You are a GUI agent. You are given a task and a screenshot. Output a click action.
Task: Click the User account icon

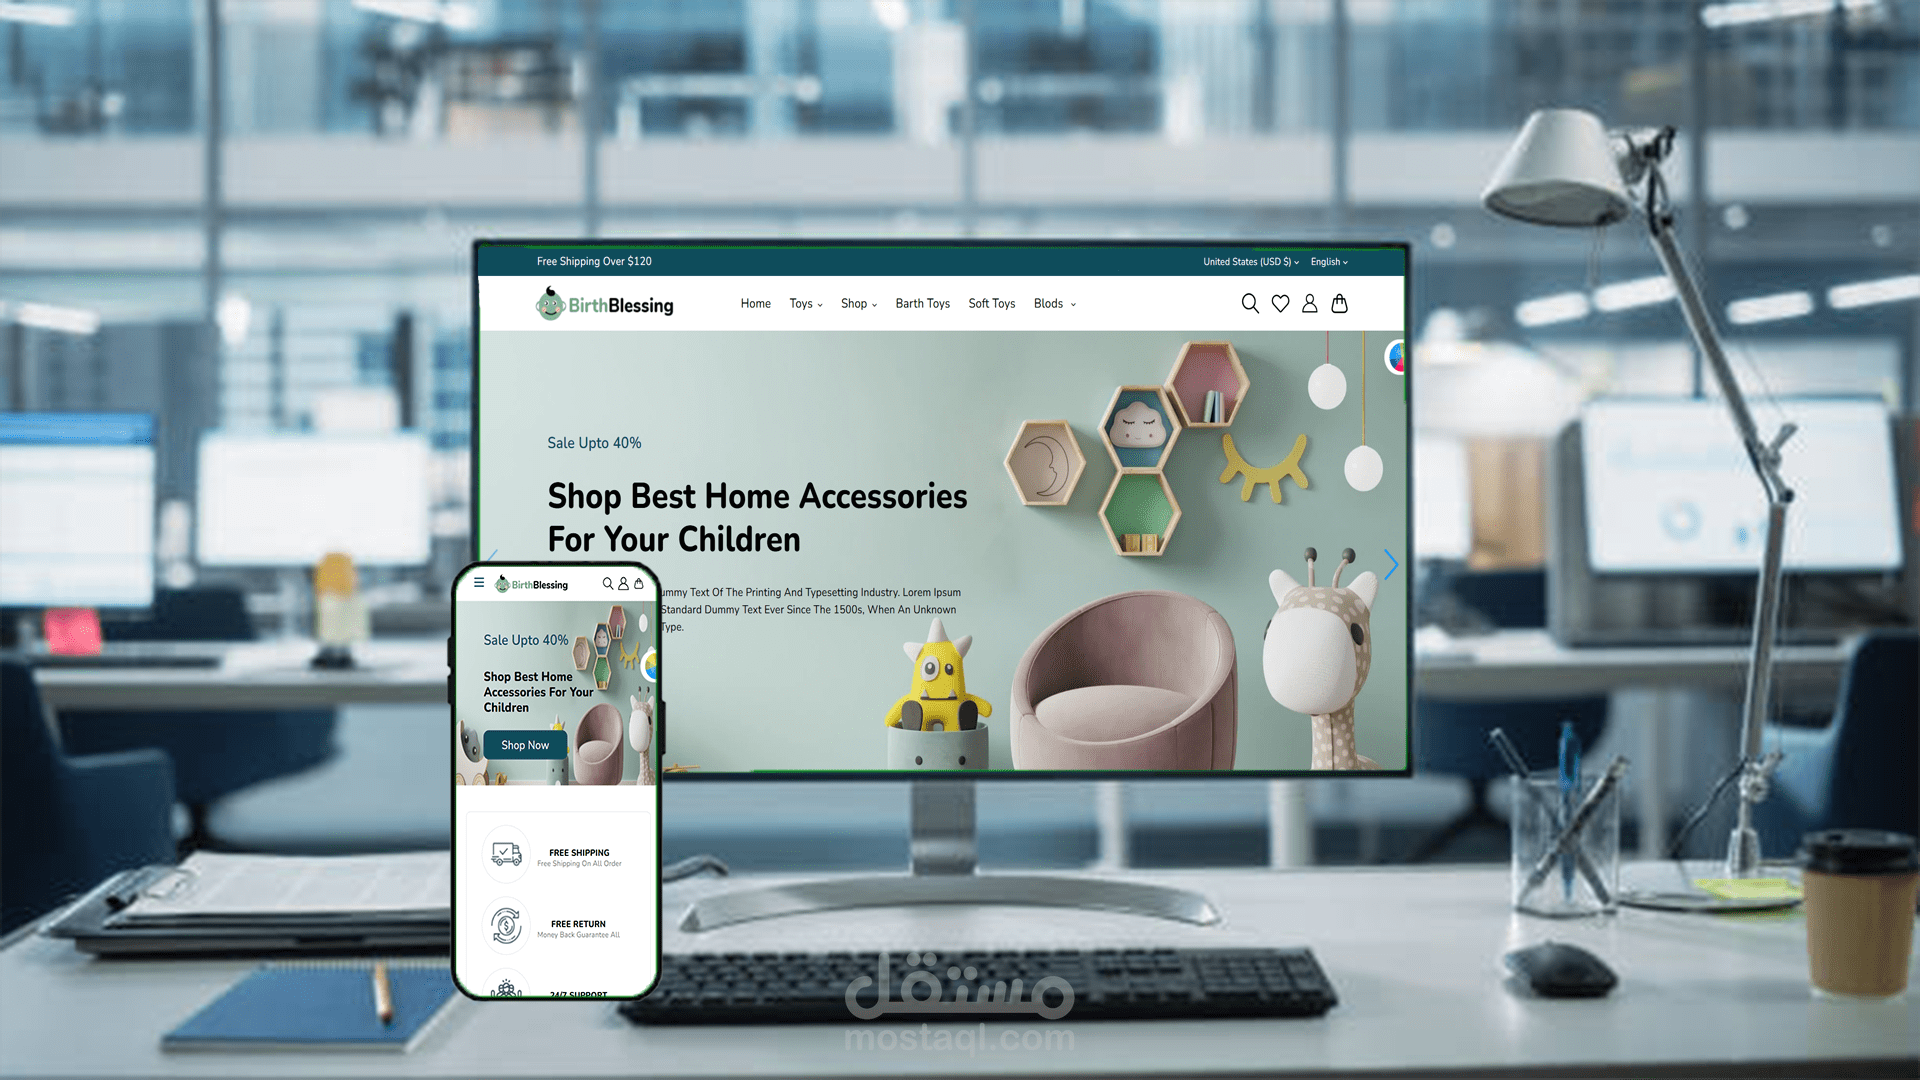[x=1309, y=303]
